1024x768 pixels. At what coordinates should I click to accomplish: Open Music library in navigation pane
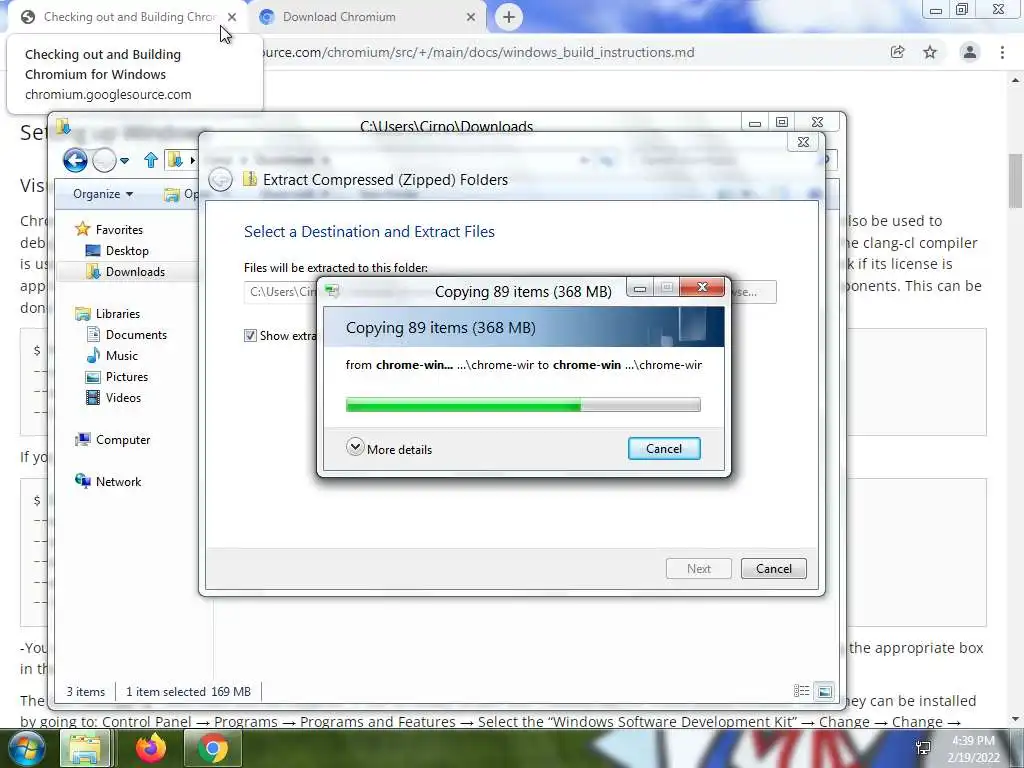[112, 356]
